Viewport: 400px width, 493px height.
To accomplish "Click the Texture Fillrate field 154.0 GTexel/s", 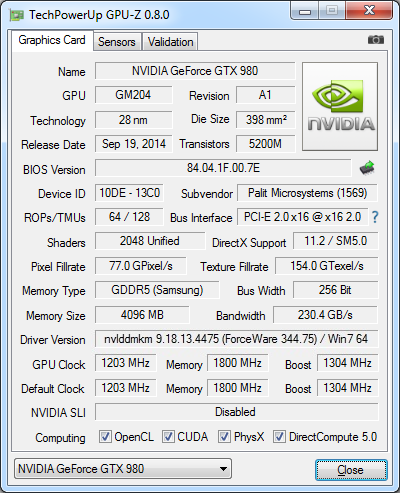I will [327, 266].
